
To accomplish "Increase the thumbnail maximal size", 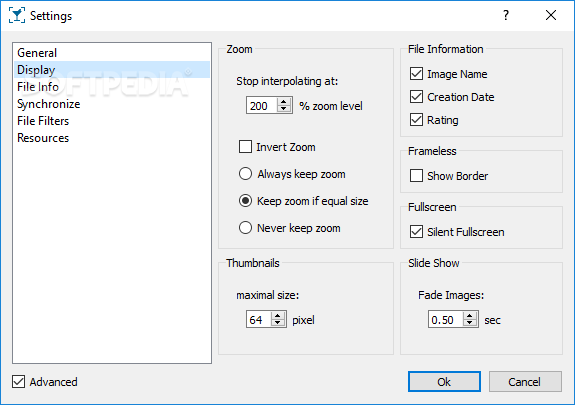I will (x=278, y=316).
